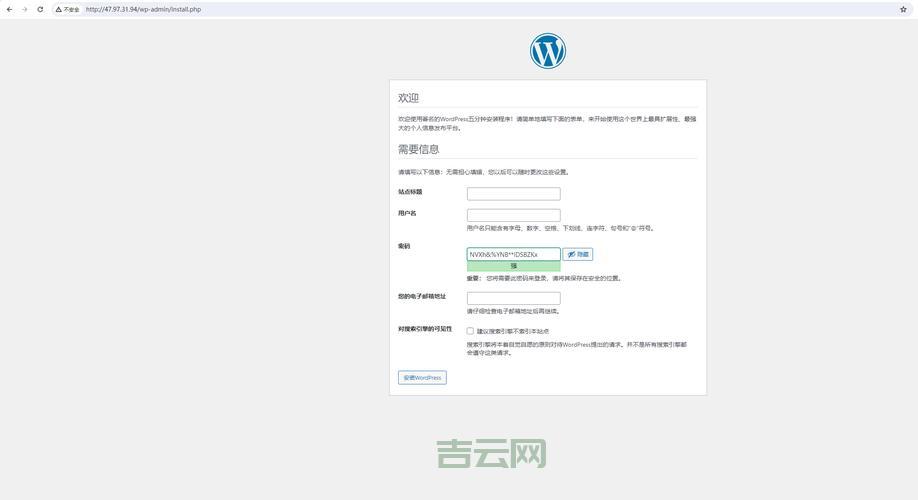Reload the page with the refresh icon
This screenshot has height=500, width=918.
click(40, 9)
